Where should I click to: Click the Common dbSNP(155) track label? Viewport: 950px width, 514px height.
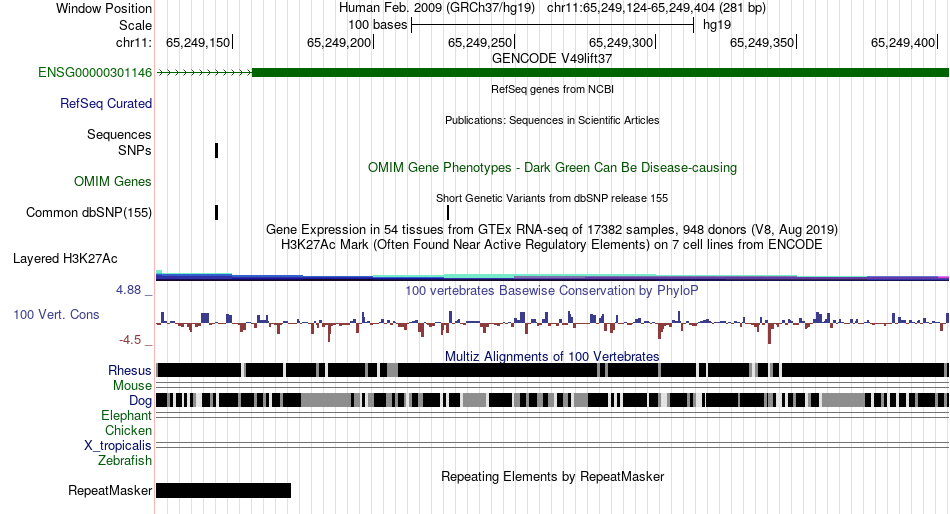click(88, 213)
